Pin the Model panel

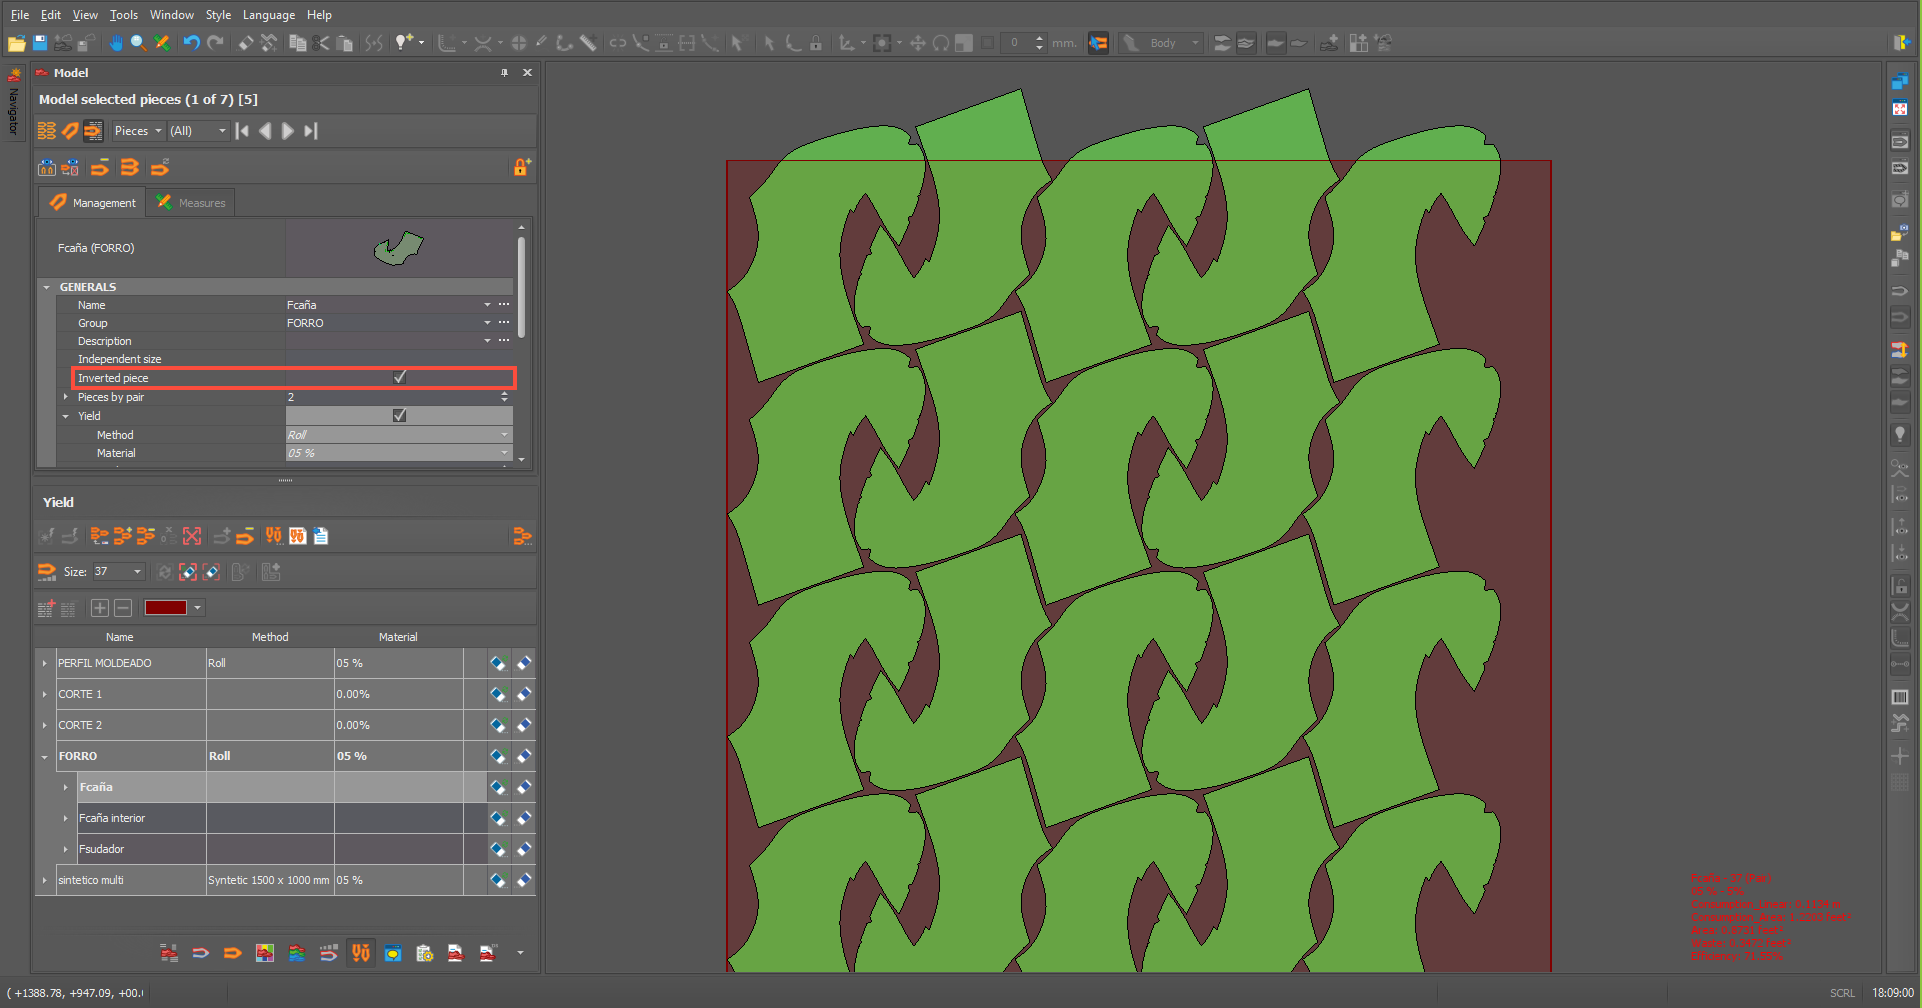tap(504, 73)
